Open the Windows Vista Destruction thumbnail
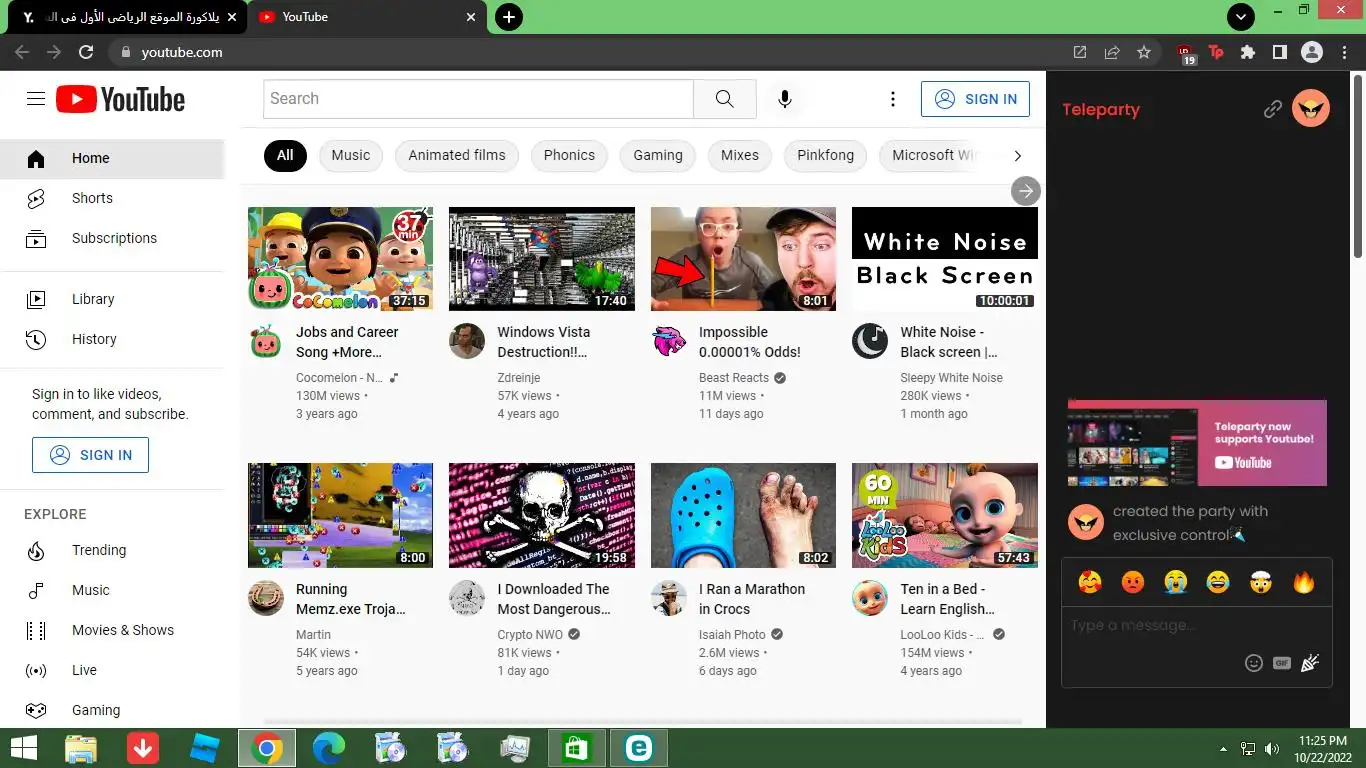This screenshot has width=1366, height=768. coord(542,259)
